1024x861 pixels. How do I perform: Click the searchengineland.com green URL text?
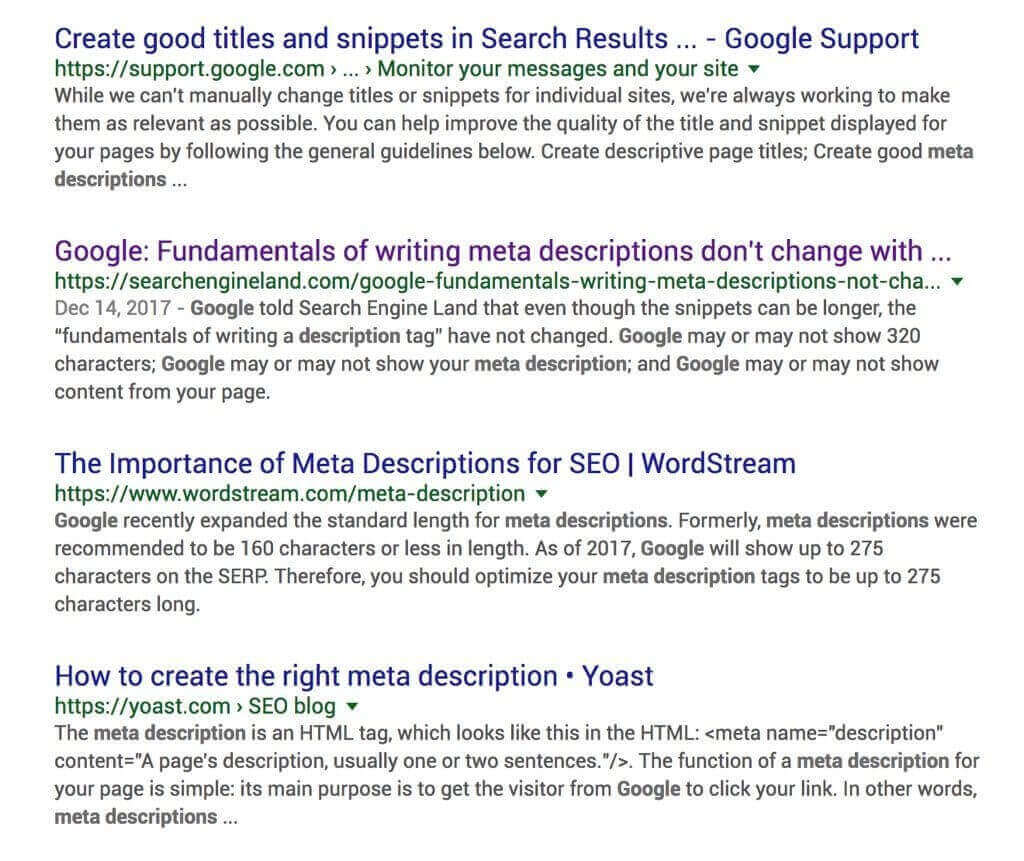[498, 281]
